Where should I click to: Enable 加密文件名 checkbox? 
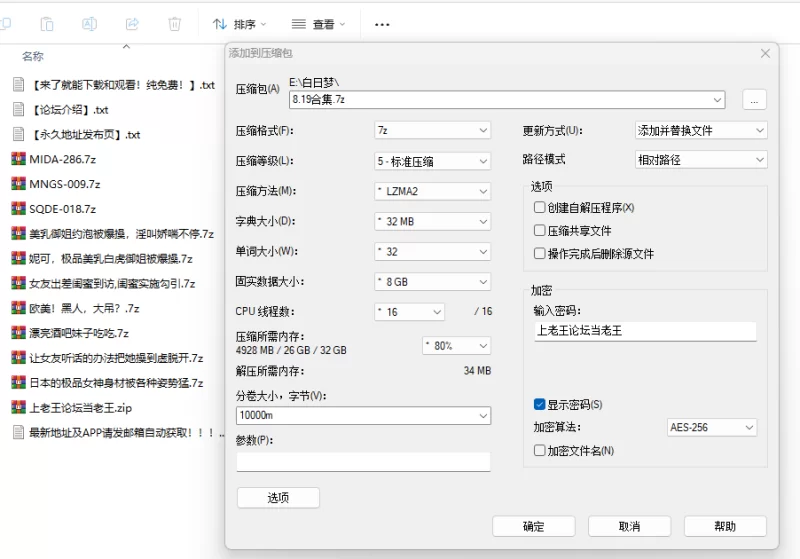(x=539, y=450)
